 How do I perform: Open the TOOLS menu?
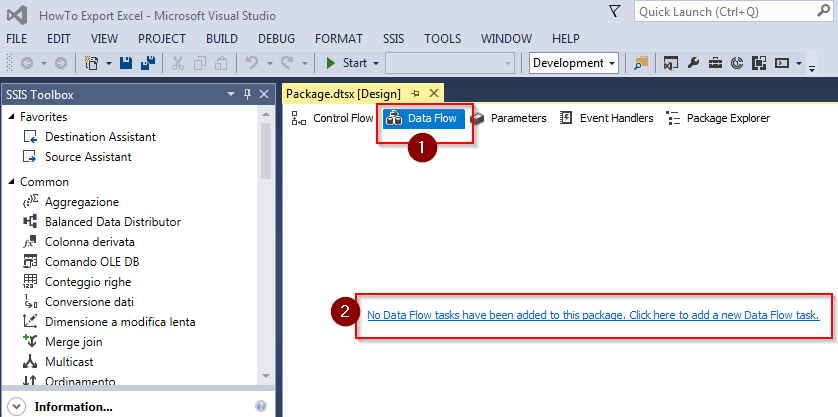443,39
